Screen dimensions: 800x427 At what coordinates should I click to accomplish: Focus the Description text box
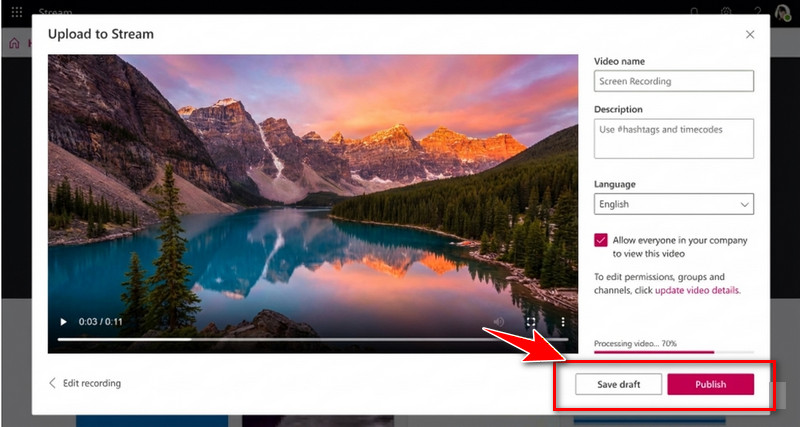[673, 139]
